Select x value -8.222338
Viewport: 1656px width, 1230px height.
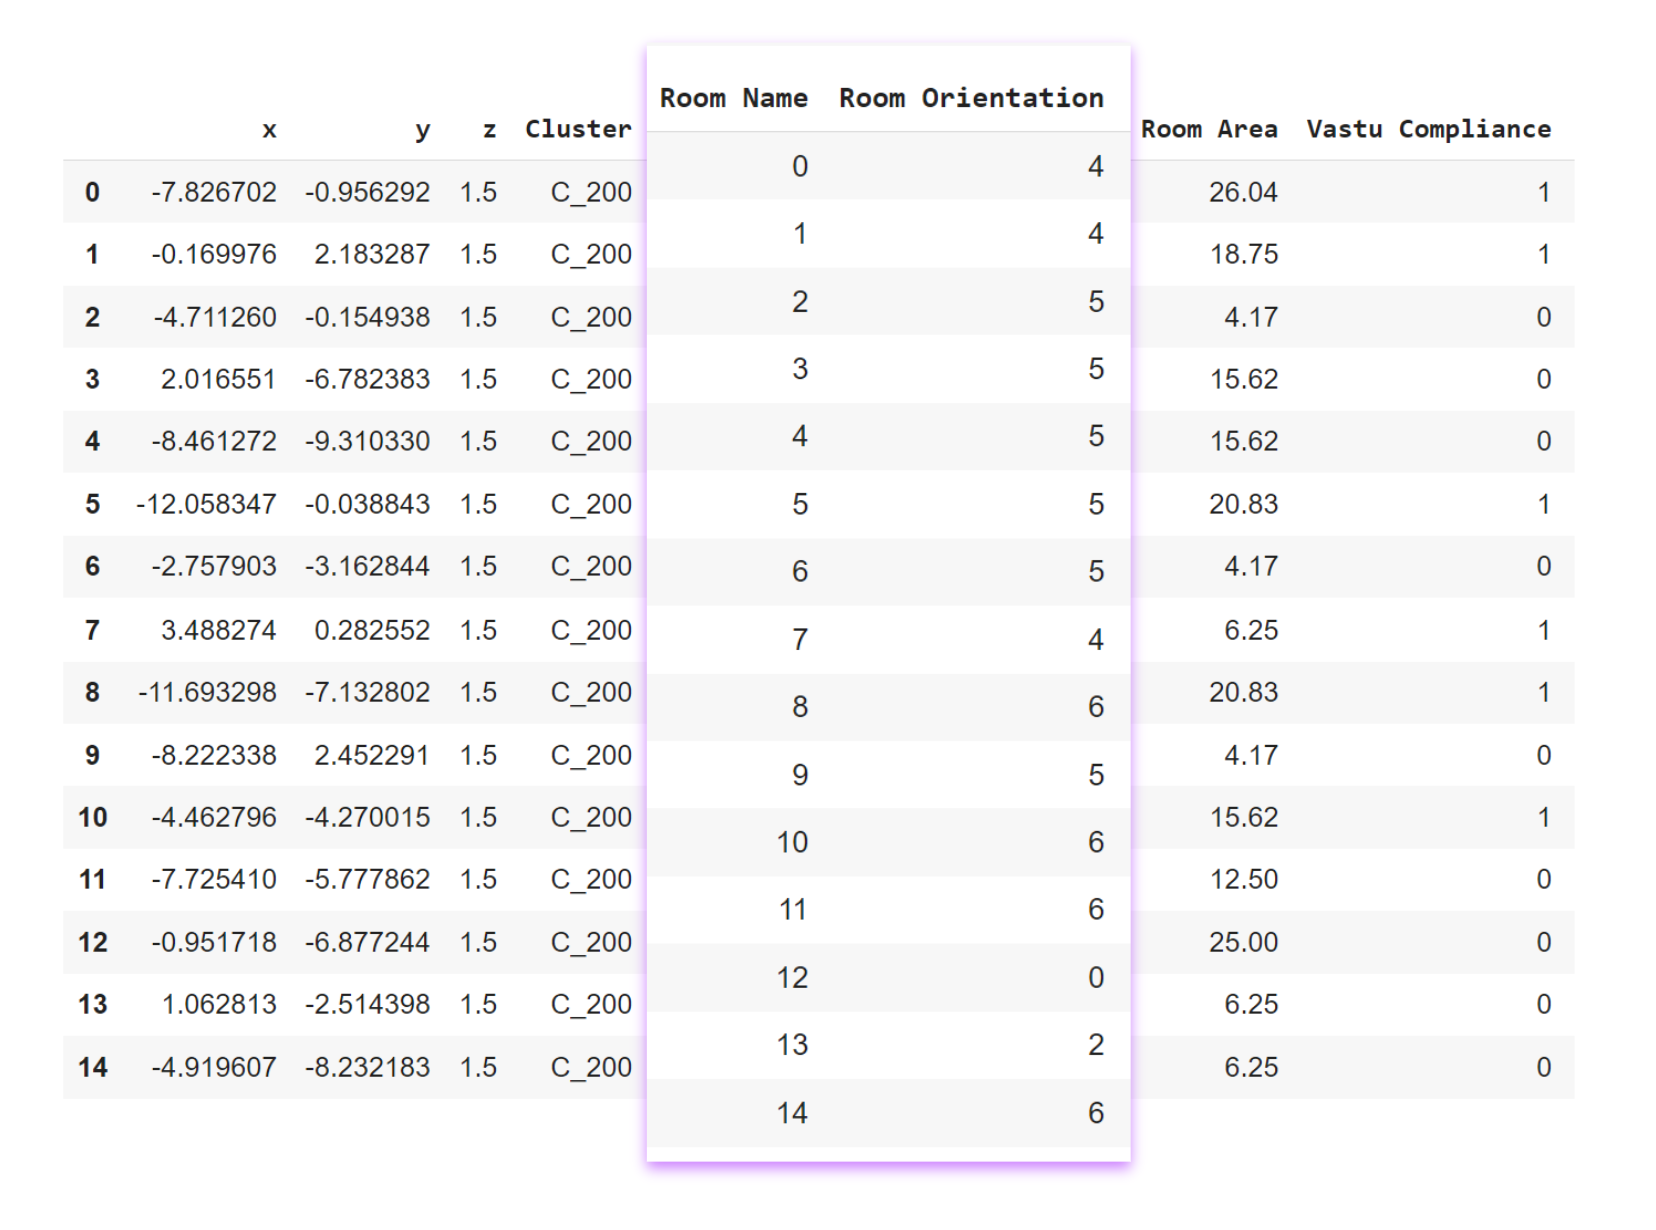[213, 755]
